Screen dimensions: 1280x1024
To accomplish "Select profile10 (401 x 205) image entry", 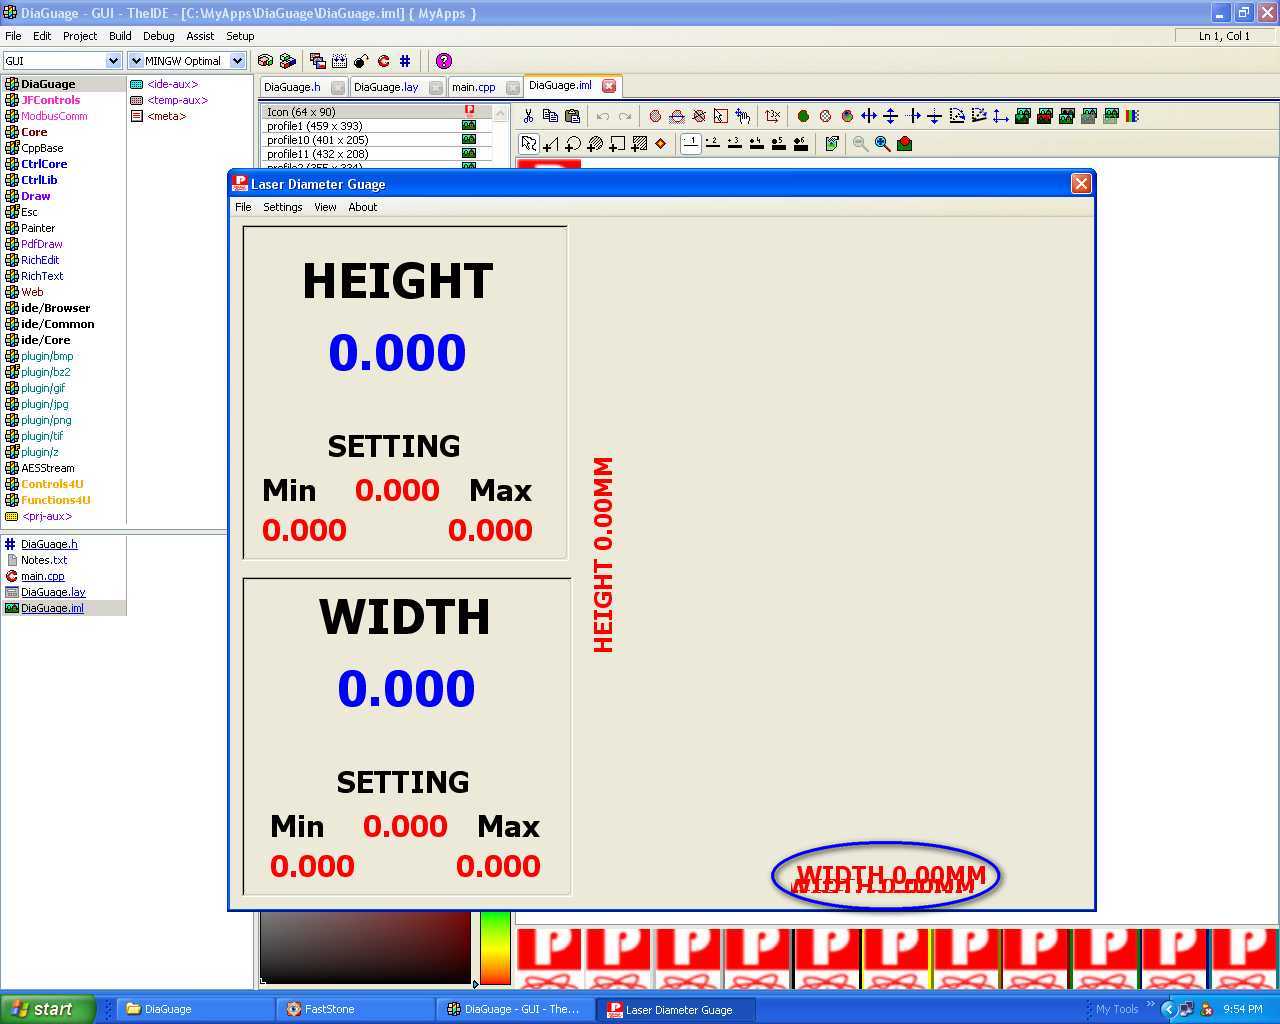I will [x=317, y=140].
